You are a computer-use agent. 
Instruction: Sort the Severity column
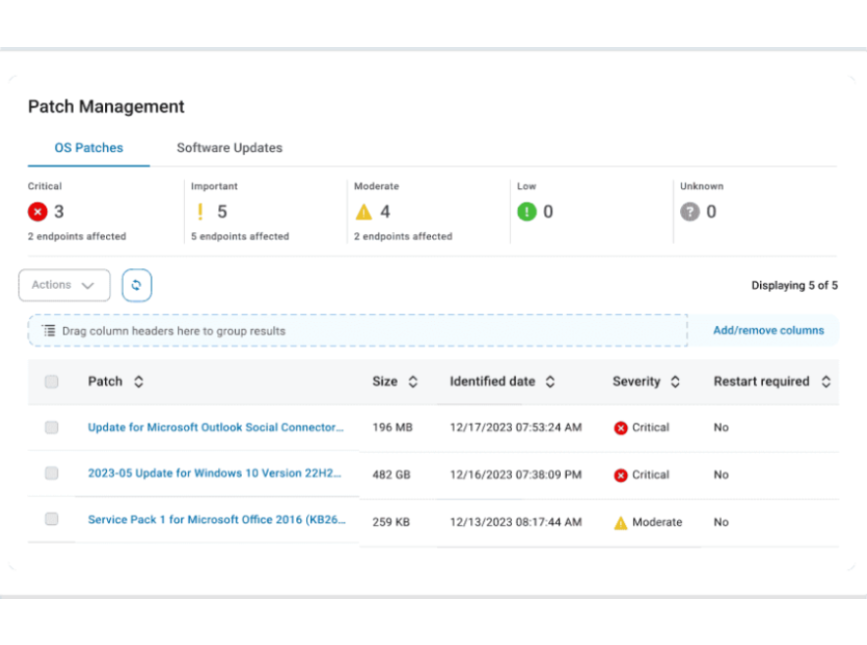675,382
